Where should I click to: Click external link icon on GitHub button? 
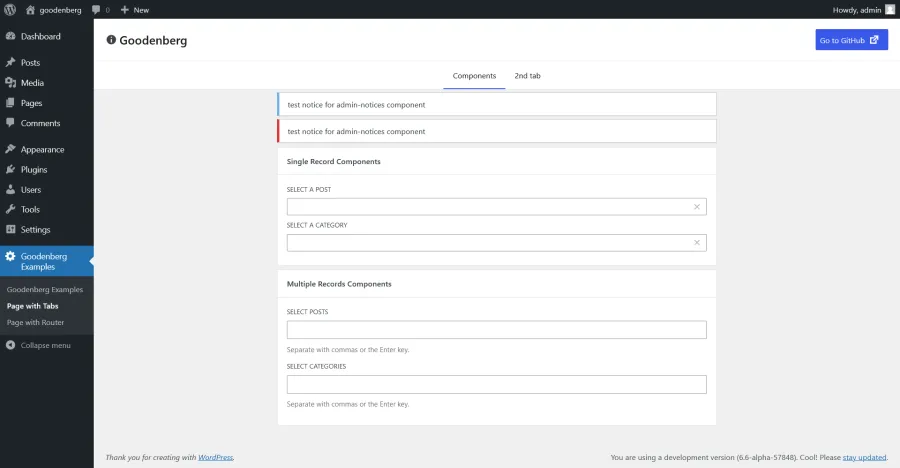874,40
